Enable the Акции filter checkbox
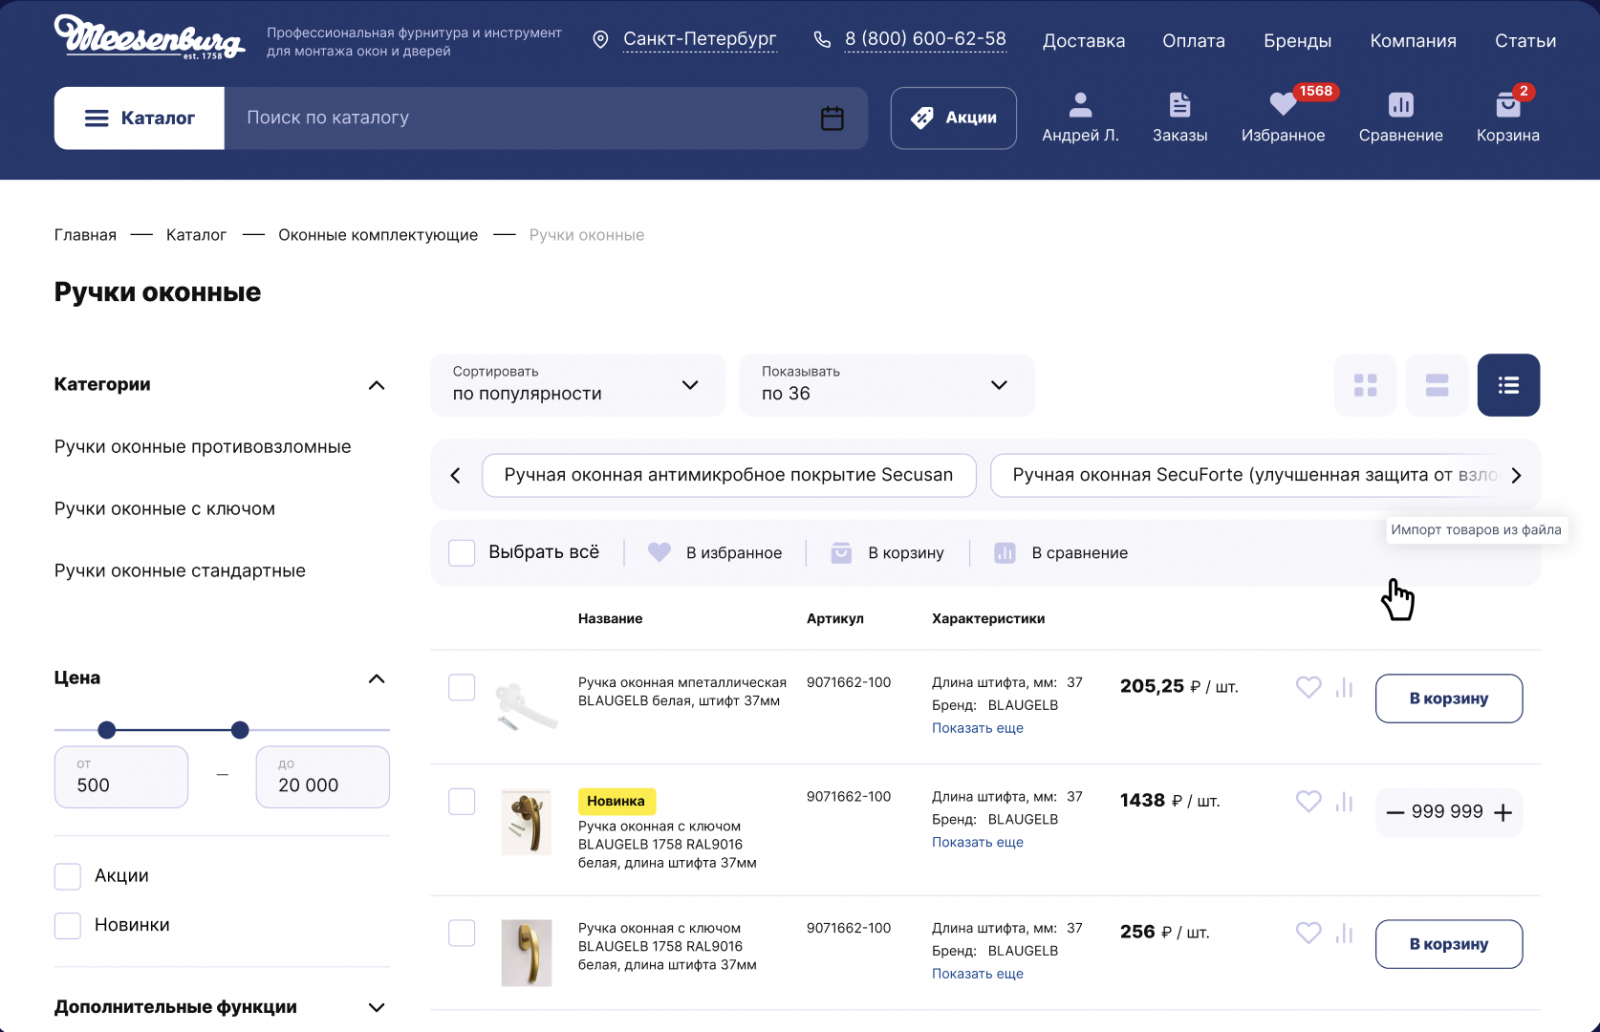Image resolution: width=1600 pixels, height=1032 pixels. [68, 876]
